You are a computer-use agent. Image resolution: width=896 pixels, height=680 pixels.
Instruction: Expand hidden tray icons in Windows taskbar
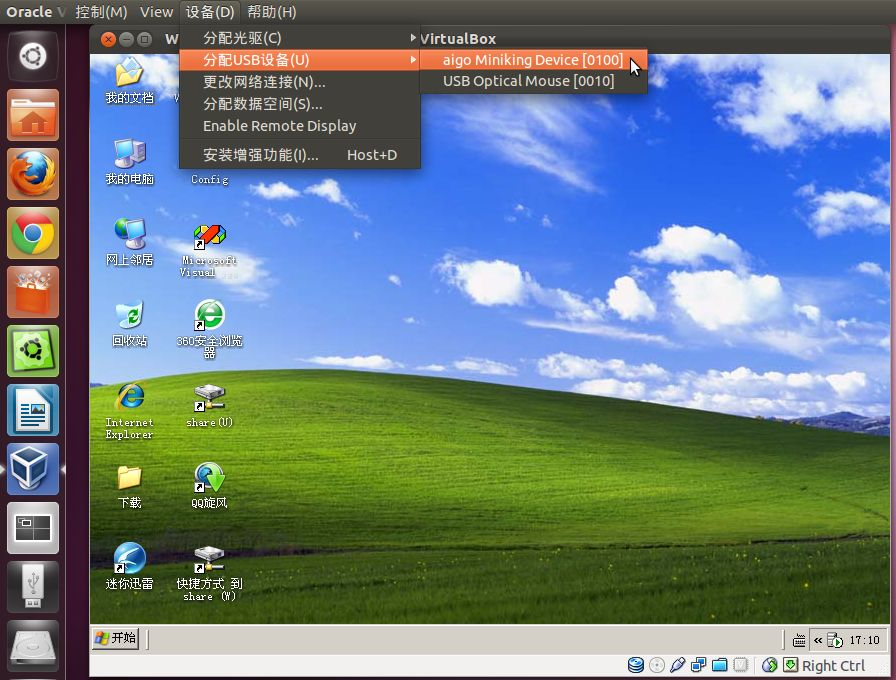817,640
